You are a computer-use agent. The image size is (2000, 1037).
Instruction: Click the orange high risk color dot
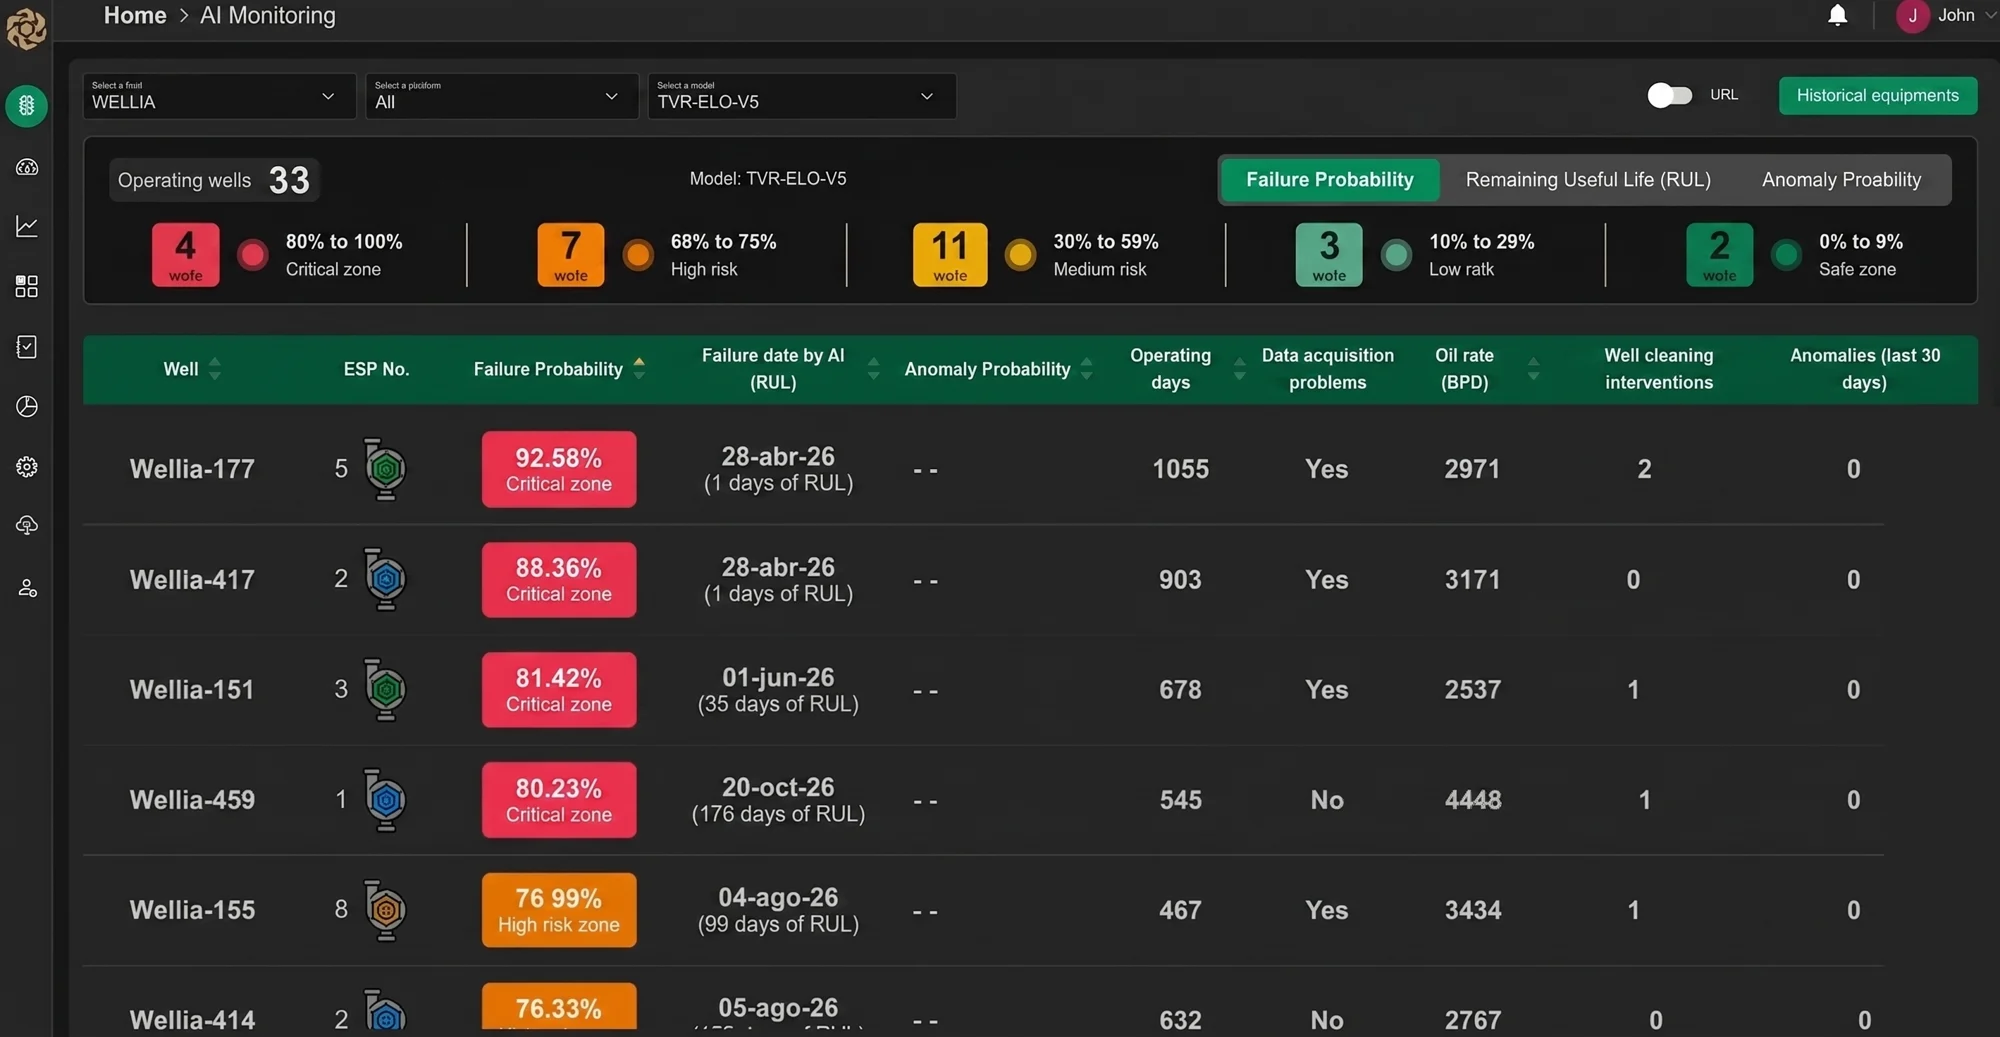[638, 255]
